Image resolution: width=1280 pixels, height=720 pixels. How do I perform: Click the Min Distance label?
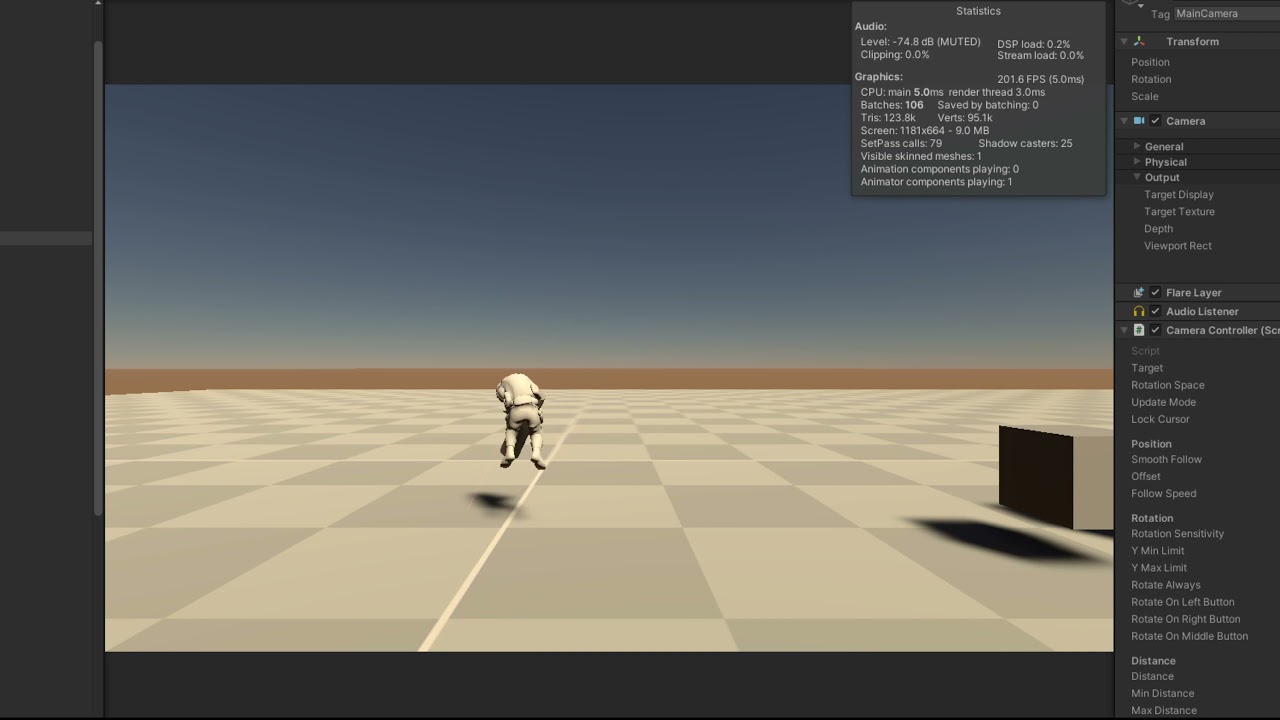click(x=1163, y=694)
